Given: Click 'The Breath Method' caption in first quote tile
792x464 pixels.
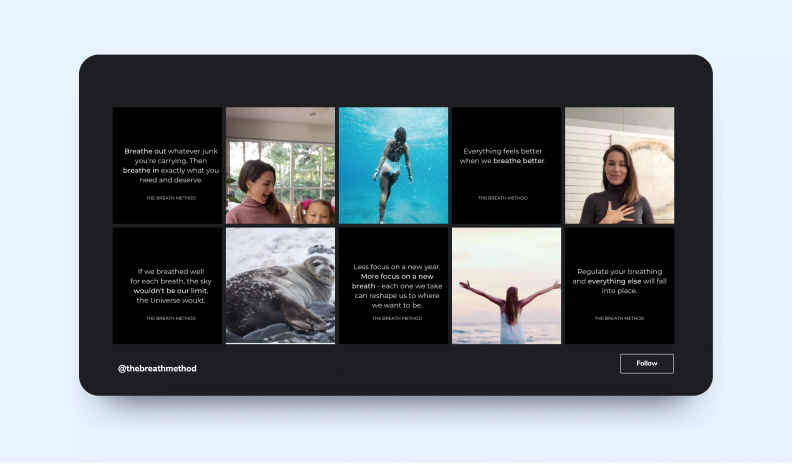Looking at the screenshot, I should (x=171, y=198).
